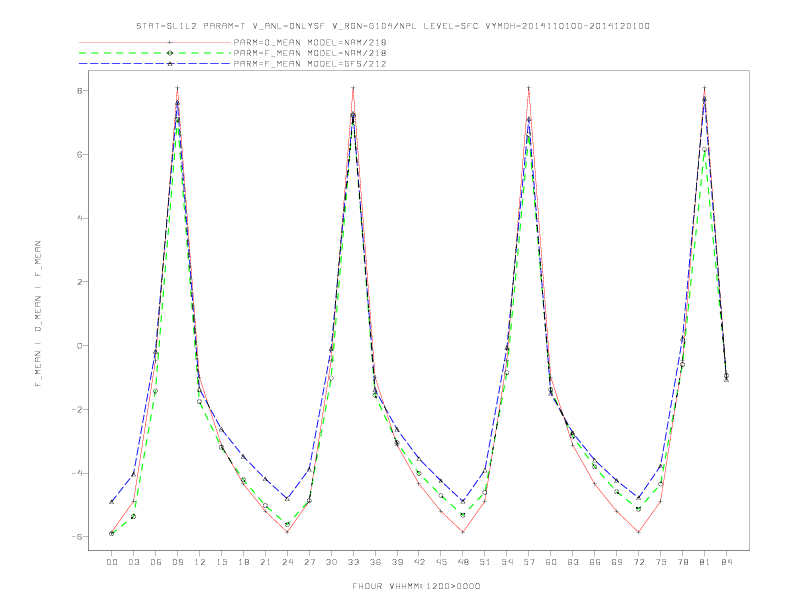Select legend entry PARM=O_MEAN MODEL=NAM/218
This screenshot has height=612, width=792.
(x=310, y=42)
